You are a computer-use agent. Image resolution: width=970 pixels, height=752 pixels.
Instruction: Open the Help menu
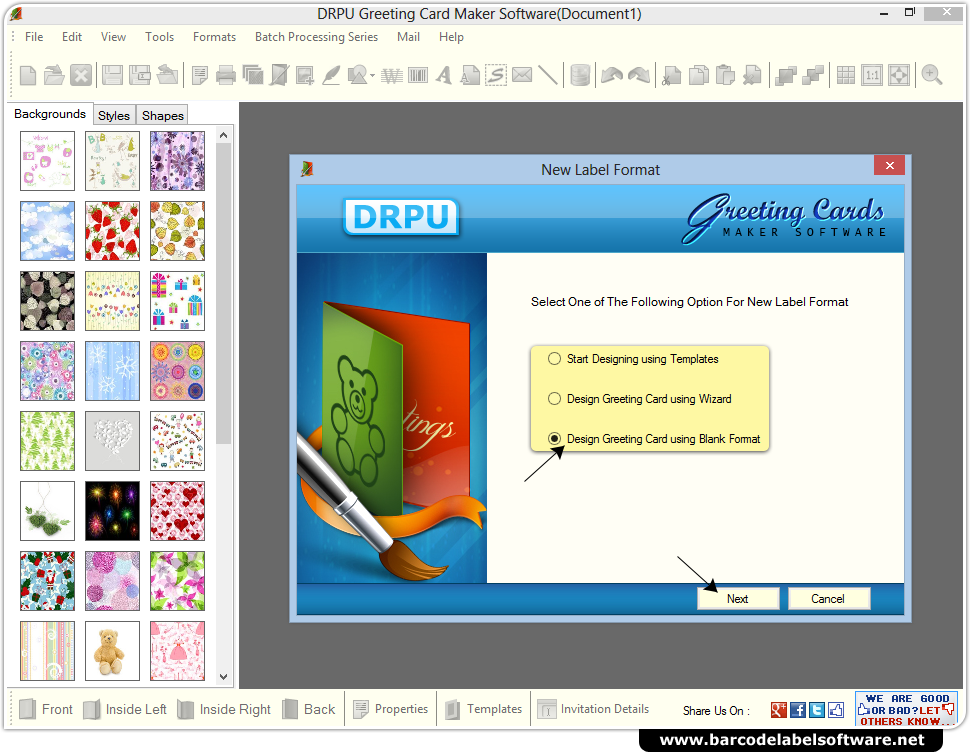pos(451,37)
